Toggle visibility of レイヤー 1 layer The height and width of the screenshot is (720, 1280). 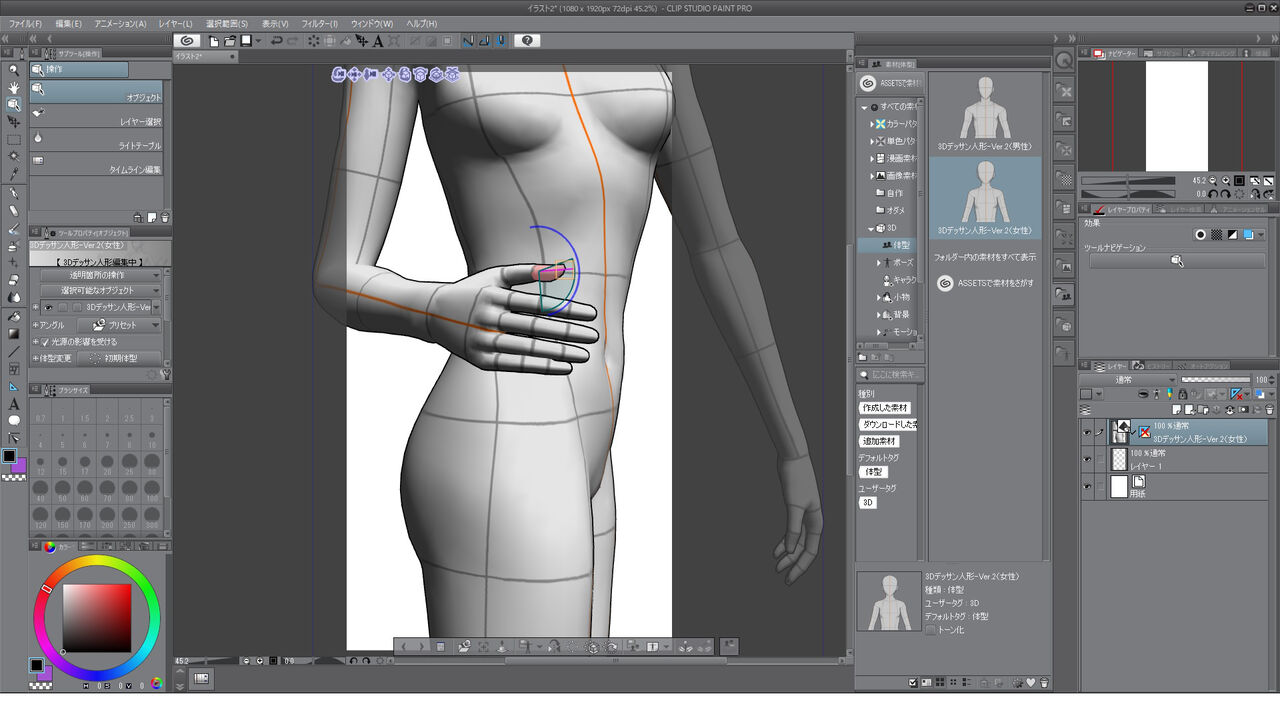coord(1087,459)
